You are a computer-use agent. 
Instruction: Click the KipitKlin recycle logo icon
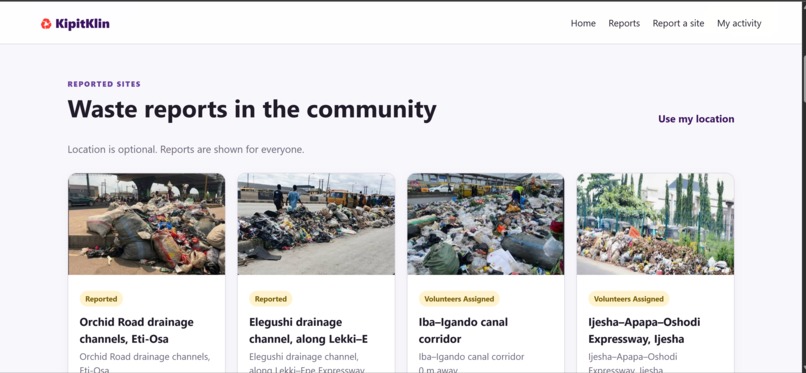(x=46, y=24)
